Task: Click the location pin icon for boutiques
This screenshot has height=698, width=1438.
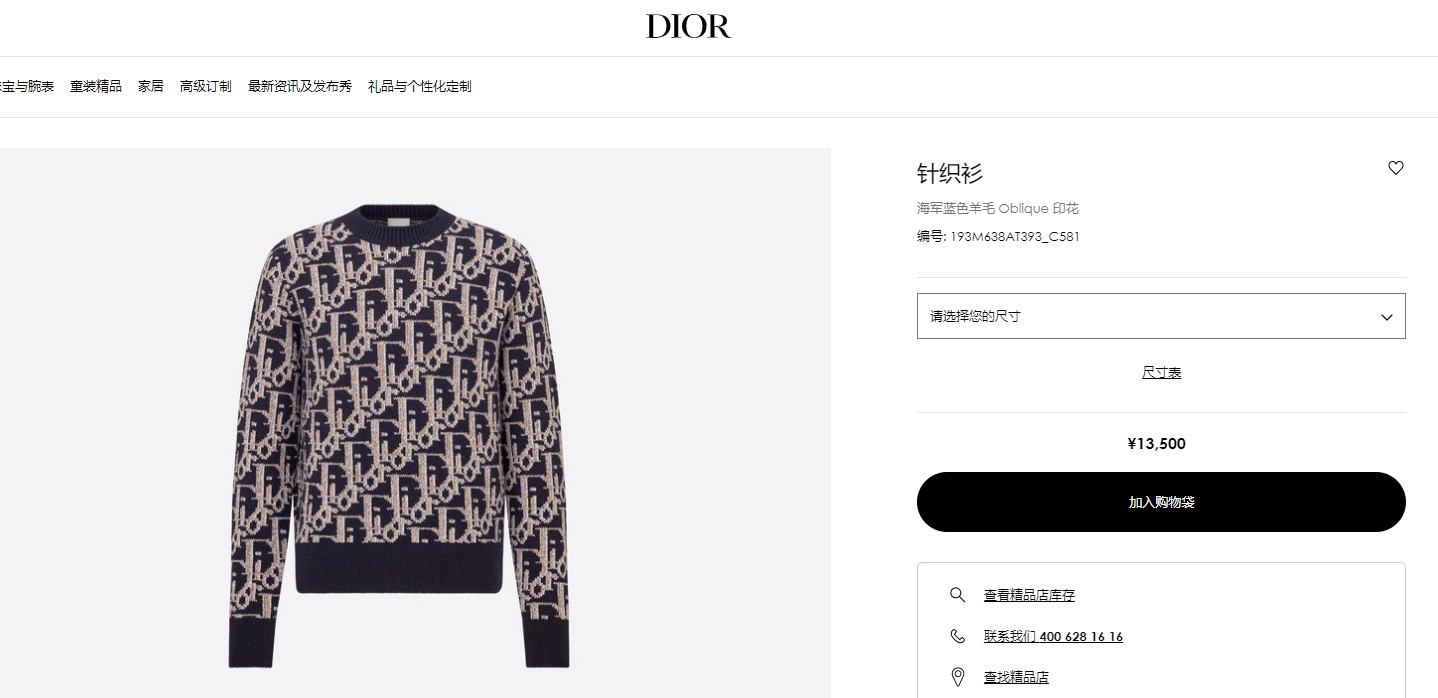Action: click(957, 677)
